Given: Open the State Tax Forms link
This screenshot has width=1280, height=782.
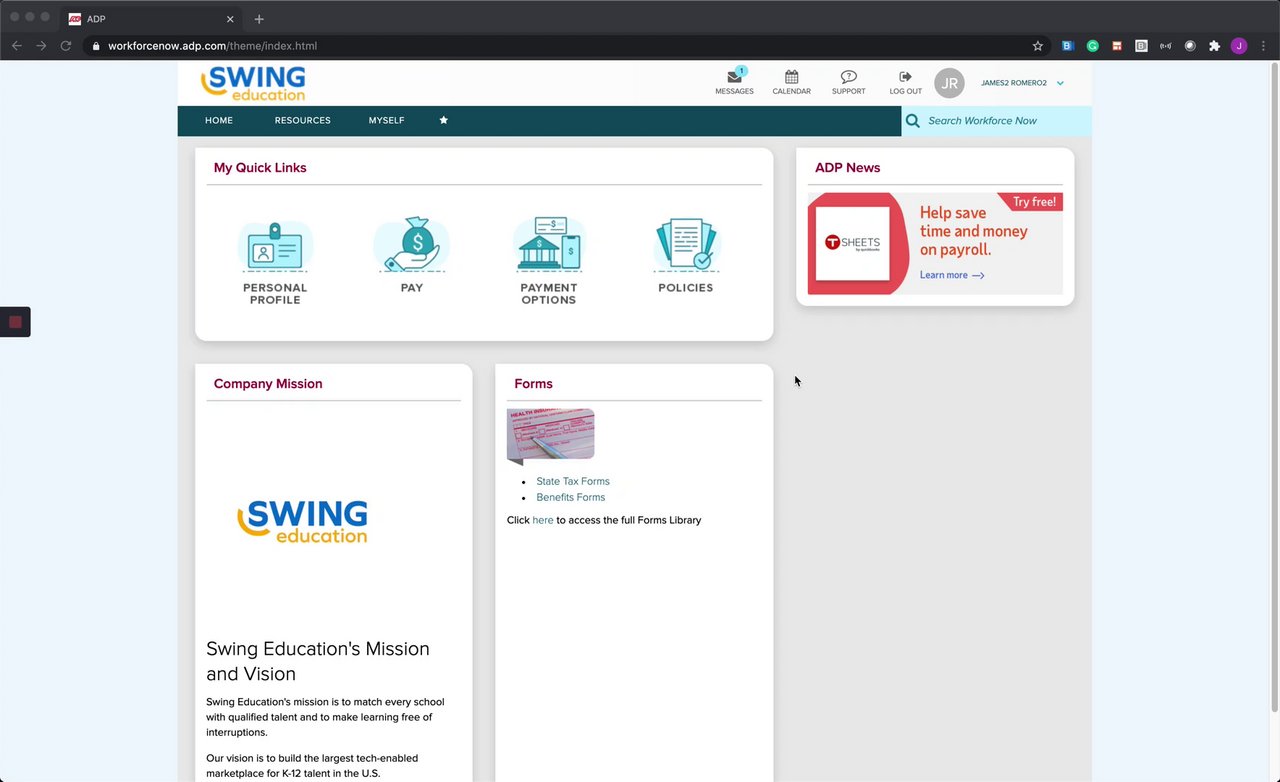Looking at the screenshot, I should coord(572,481).
